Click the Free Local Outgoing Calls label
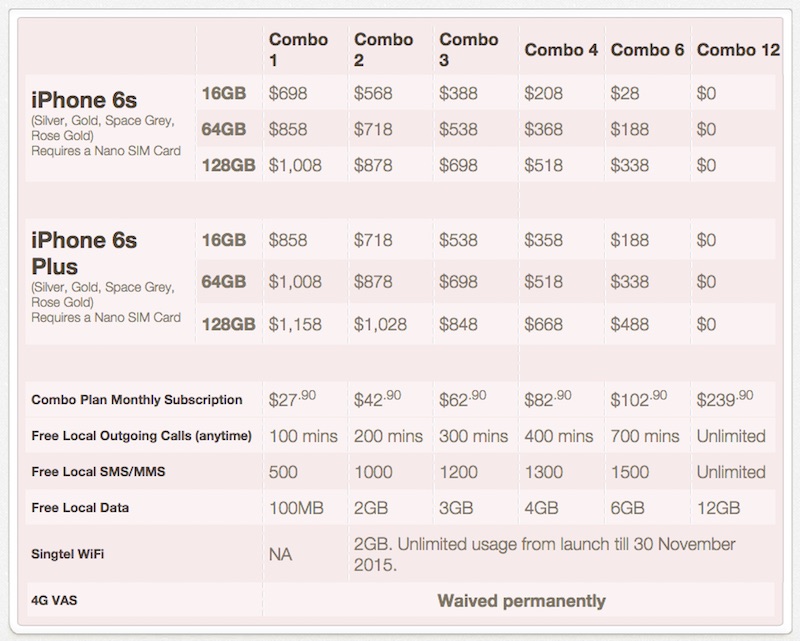 pos(139,436)
